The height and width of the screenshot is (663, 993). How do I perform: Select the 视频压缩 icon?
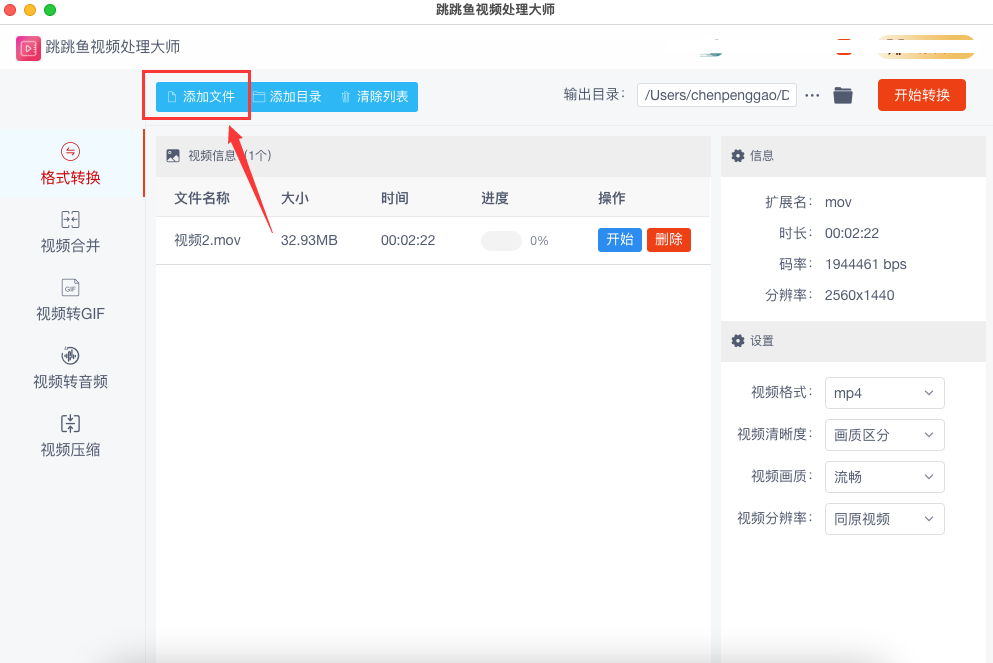tap(70, 424)
